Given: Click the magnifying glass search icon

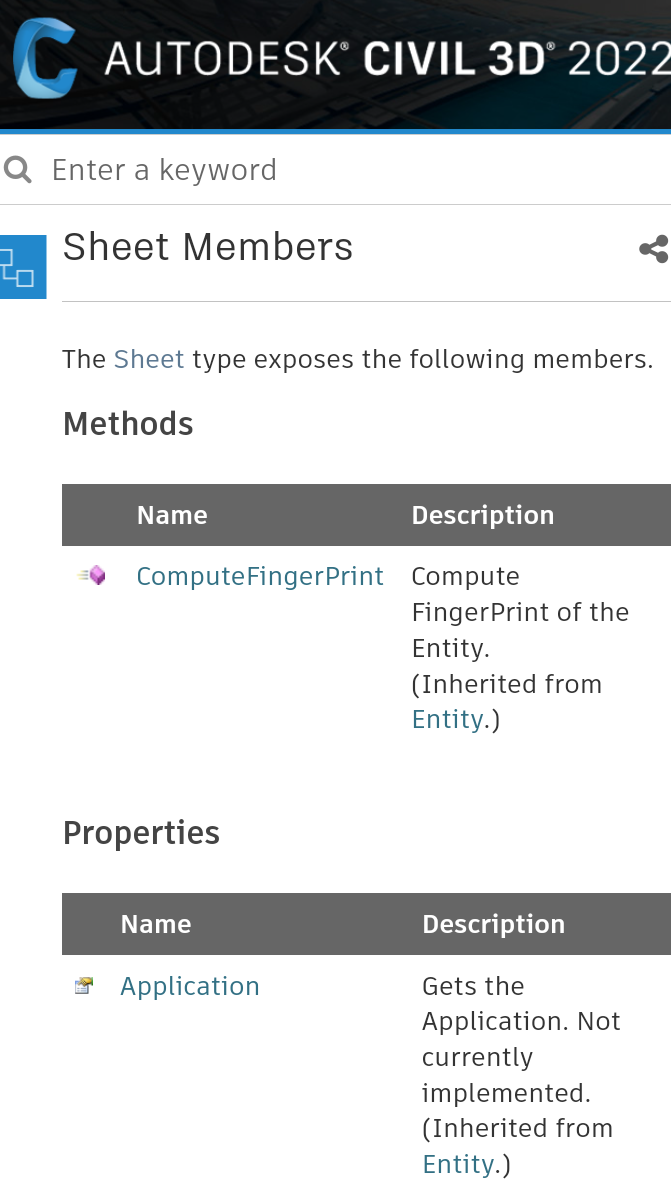Looking at the screenshot, I should click(17, 168).
